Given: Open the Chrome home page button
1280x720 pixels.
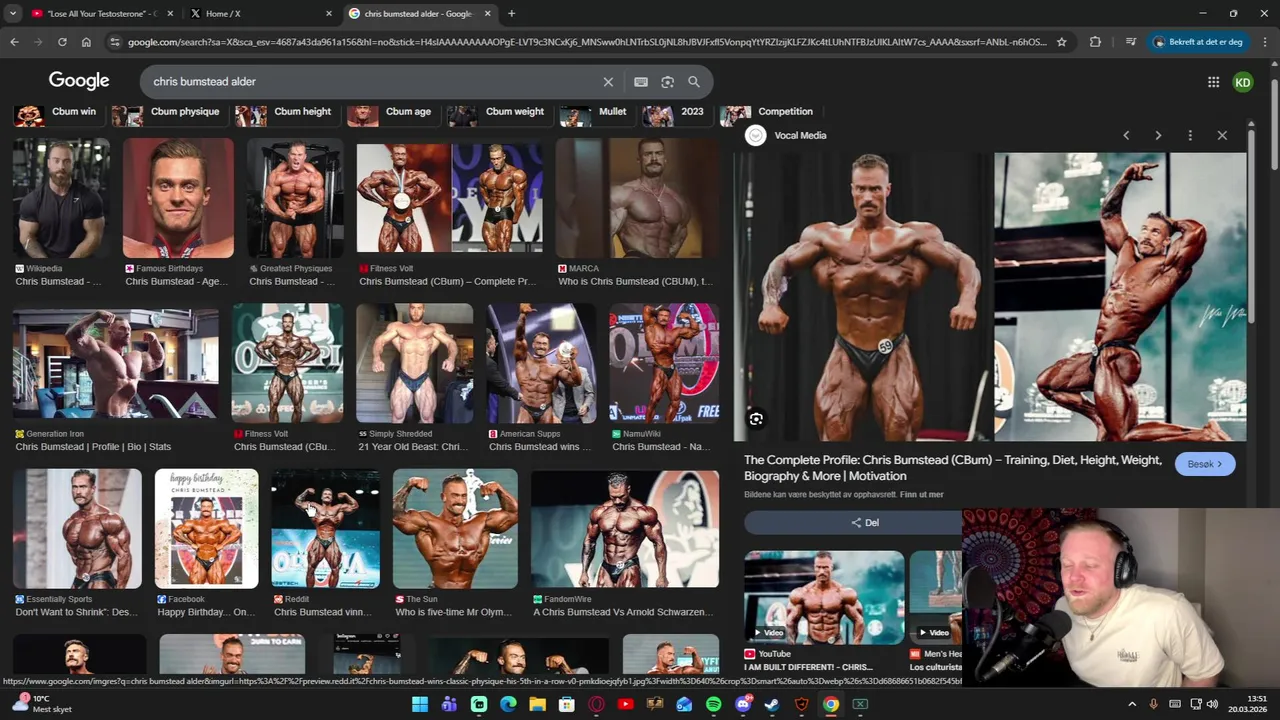Looking at the screenshot, I should click(86, 42).
